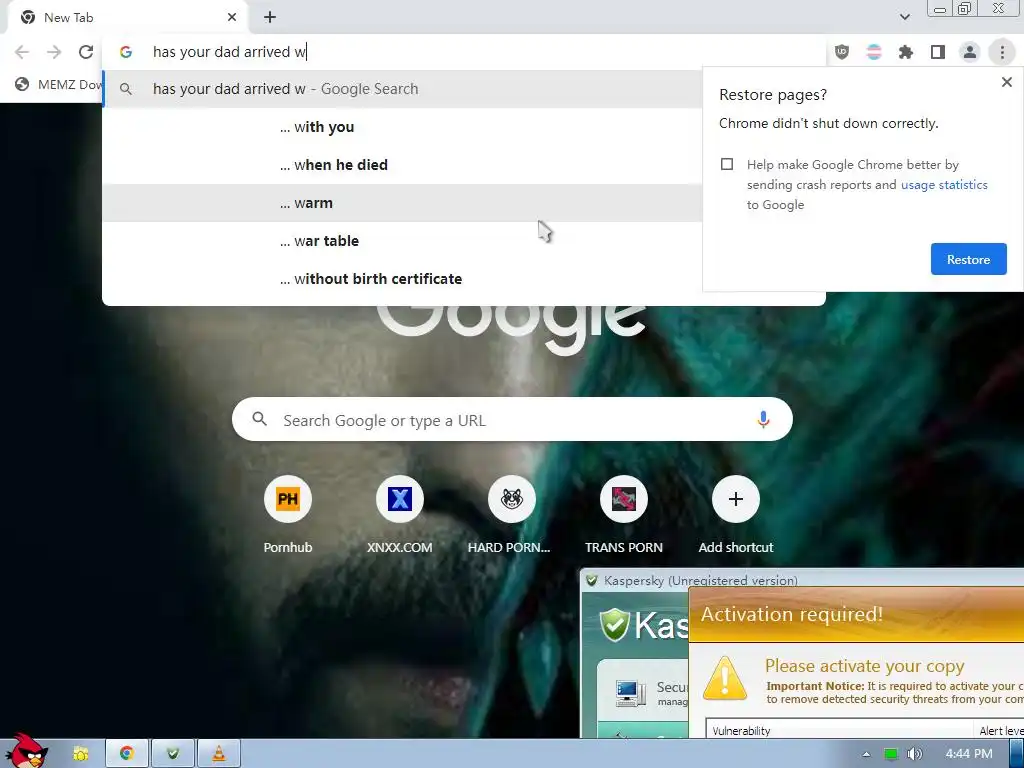Viewport: 1024px width, 768px height.
Task: Click the browser forward arrow
Action: tap(54, 52)
